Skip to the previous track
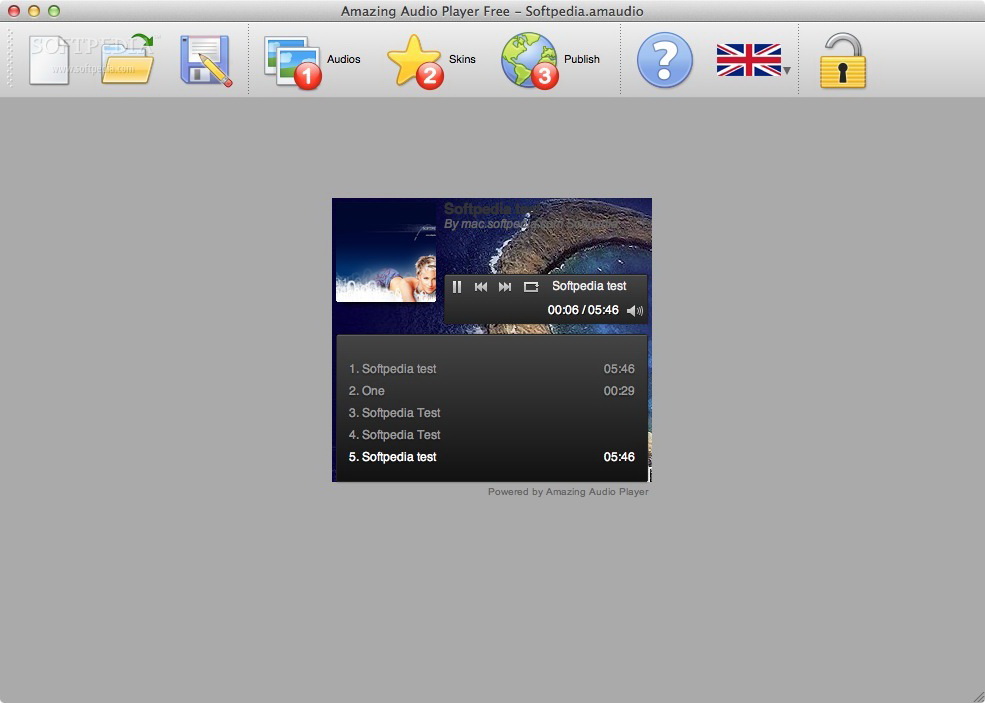Viewport: 985px width, 703px height. click(481, 287)
